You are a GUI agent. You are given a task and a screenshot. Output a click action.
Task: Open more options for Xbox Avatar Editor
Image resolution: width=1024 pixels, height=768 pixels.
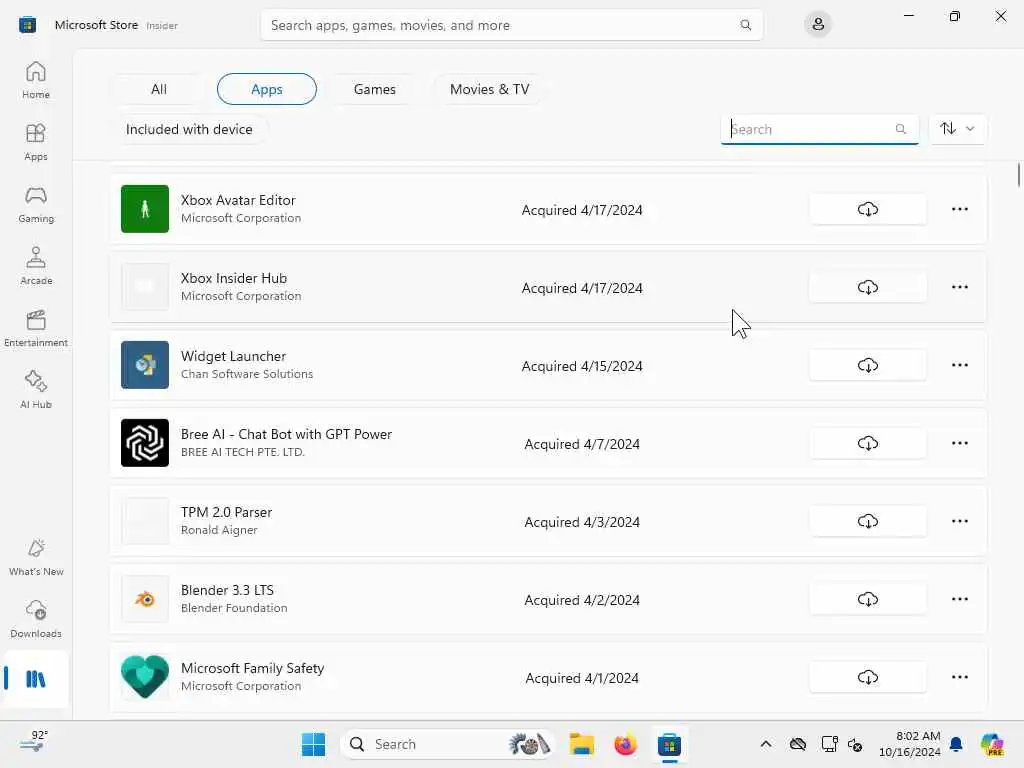[x=959, y=209]
